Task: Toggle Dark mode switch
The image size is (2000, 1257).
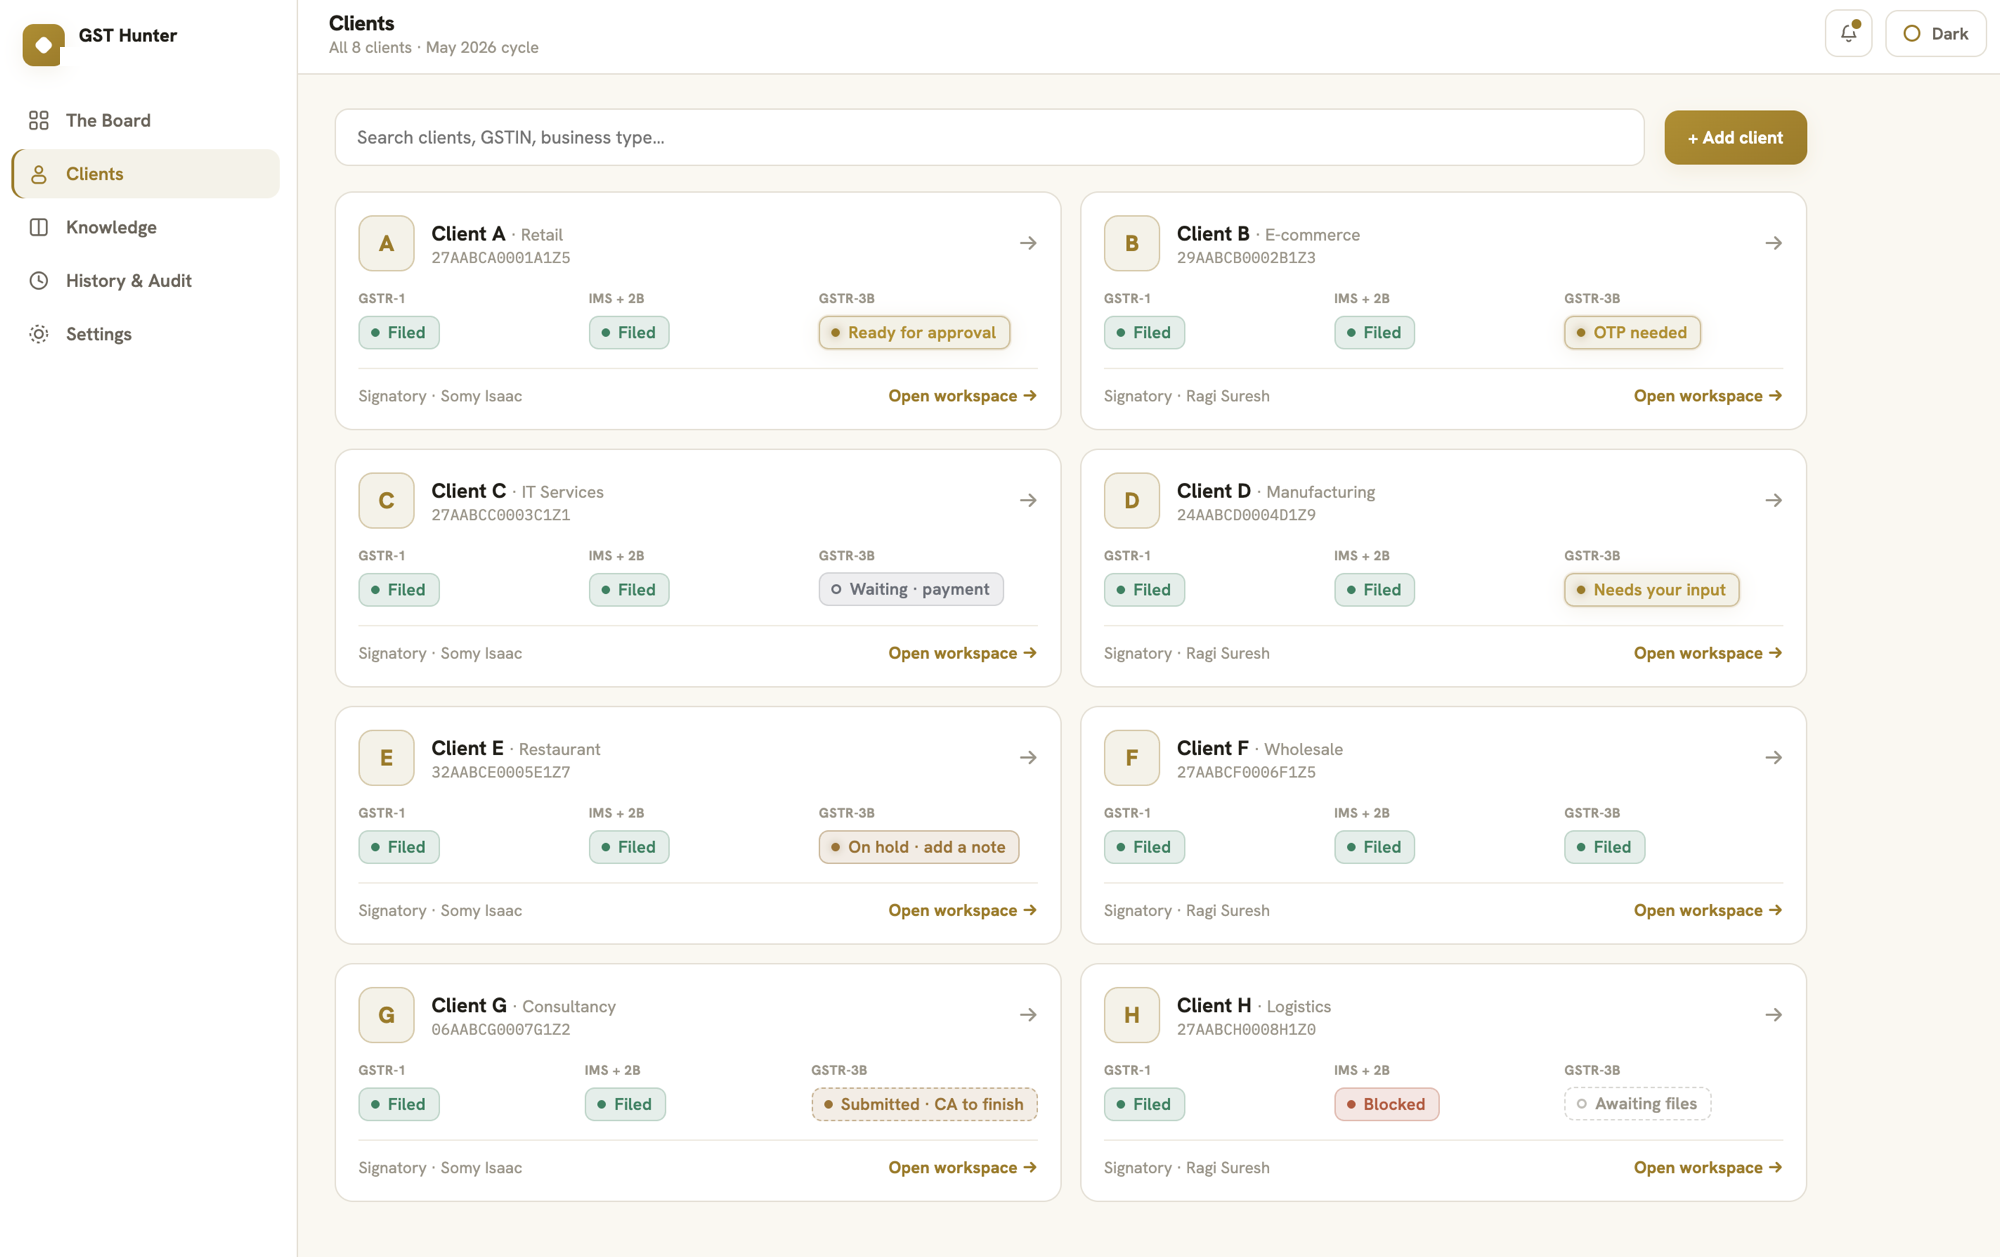Action: pos(1935,33)
